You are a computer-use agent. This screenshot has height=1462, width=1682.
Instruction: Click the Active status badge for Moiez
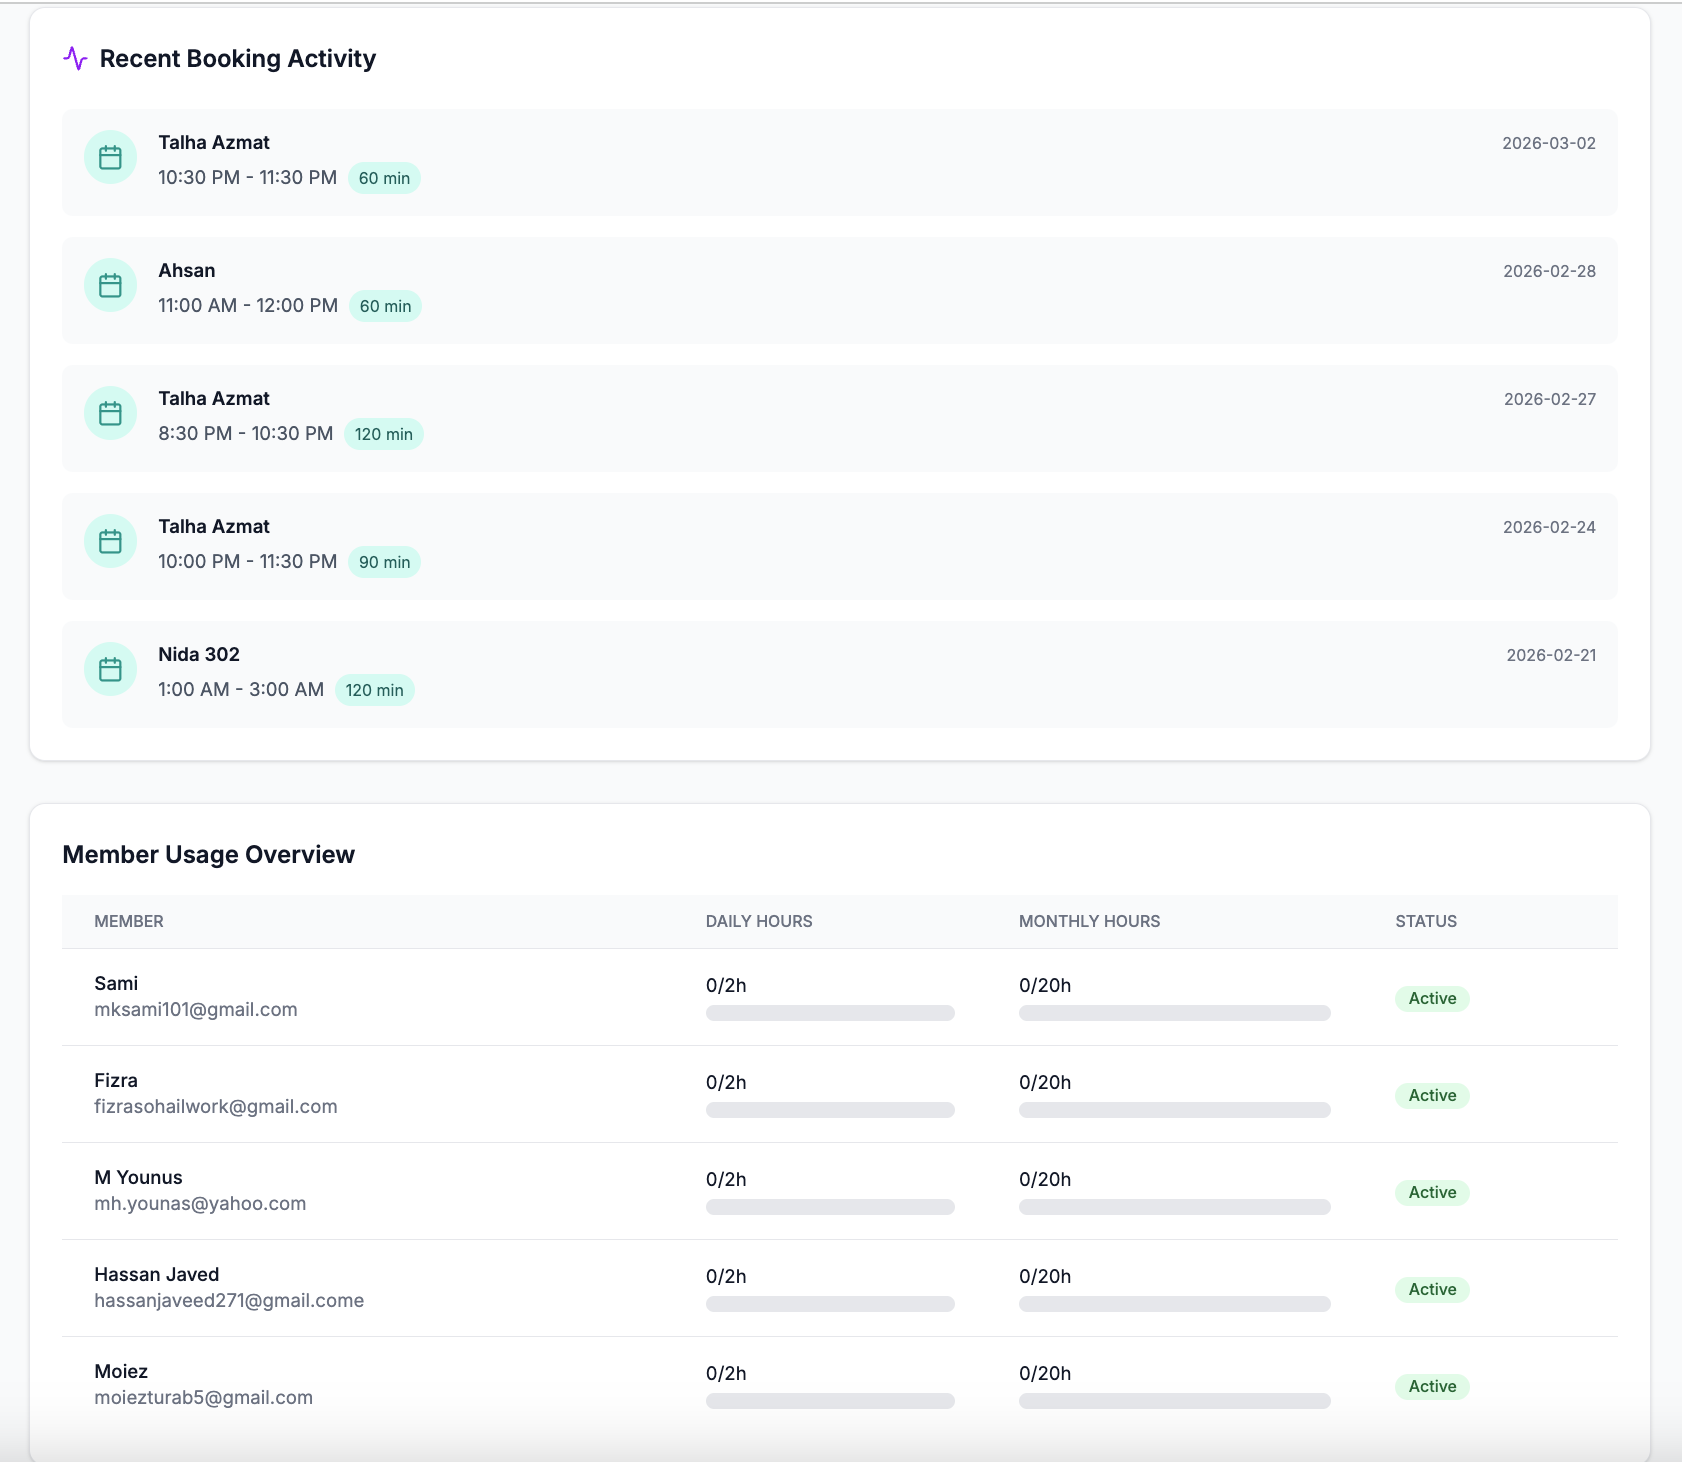click(x=1432, y=1387)
